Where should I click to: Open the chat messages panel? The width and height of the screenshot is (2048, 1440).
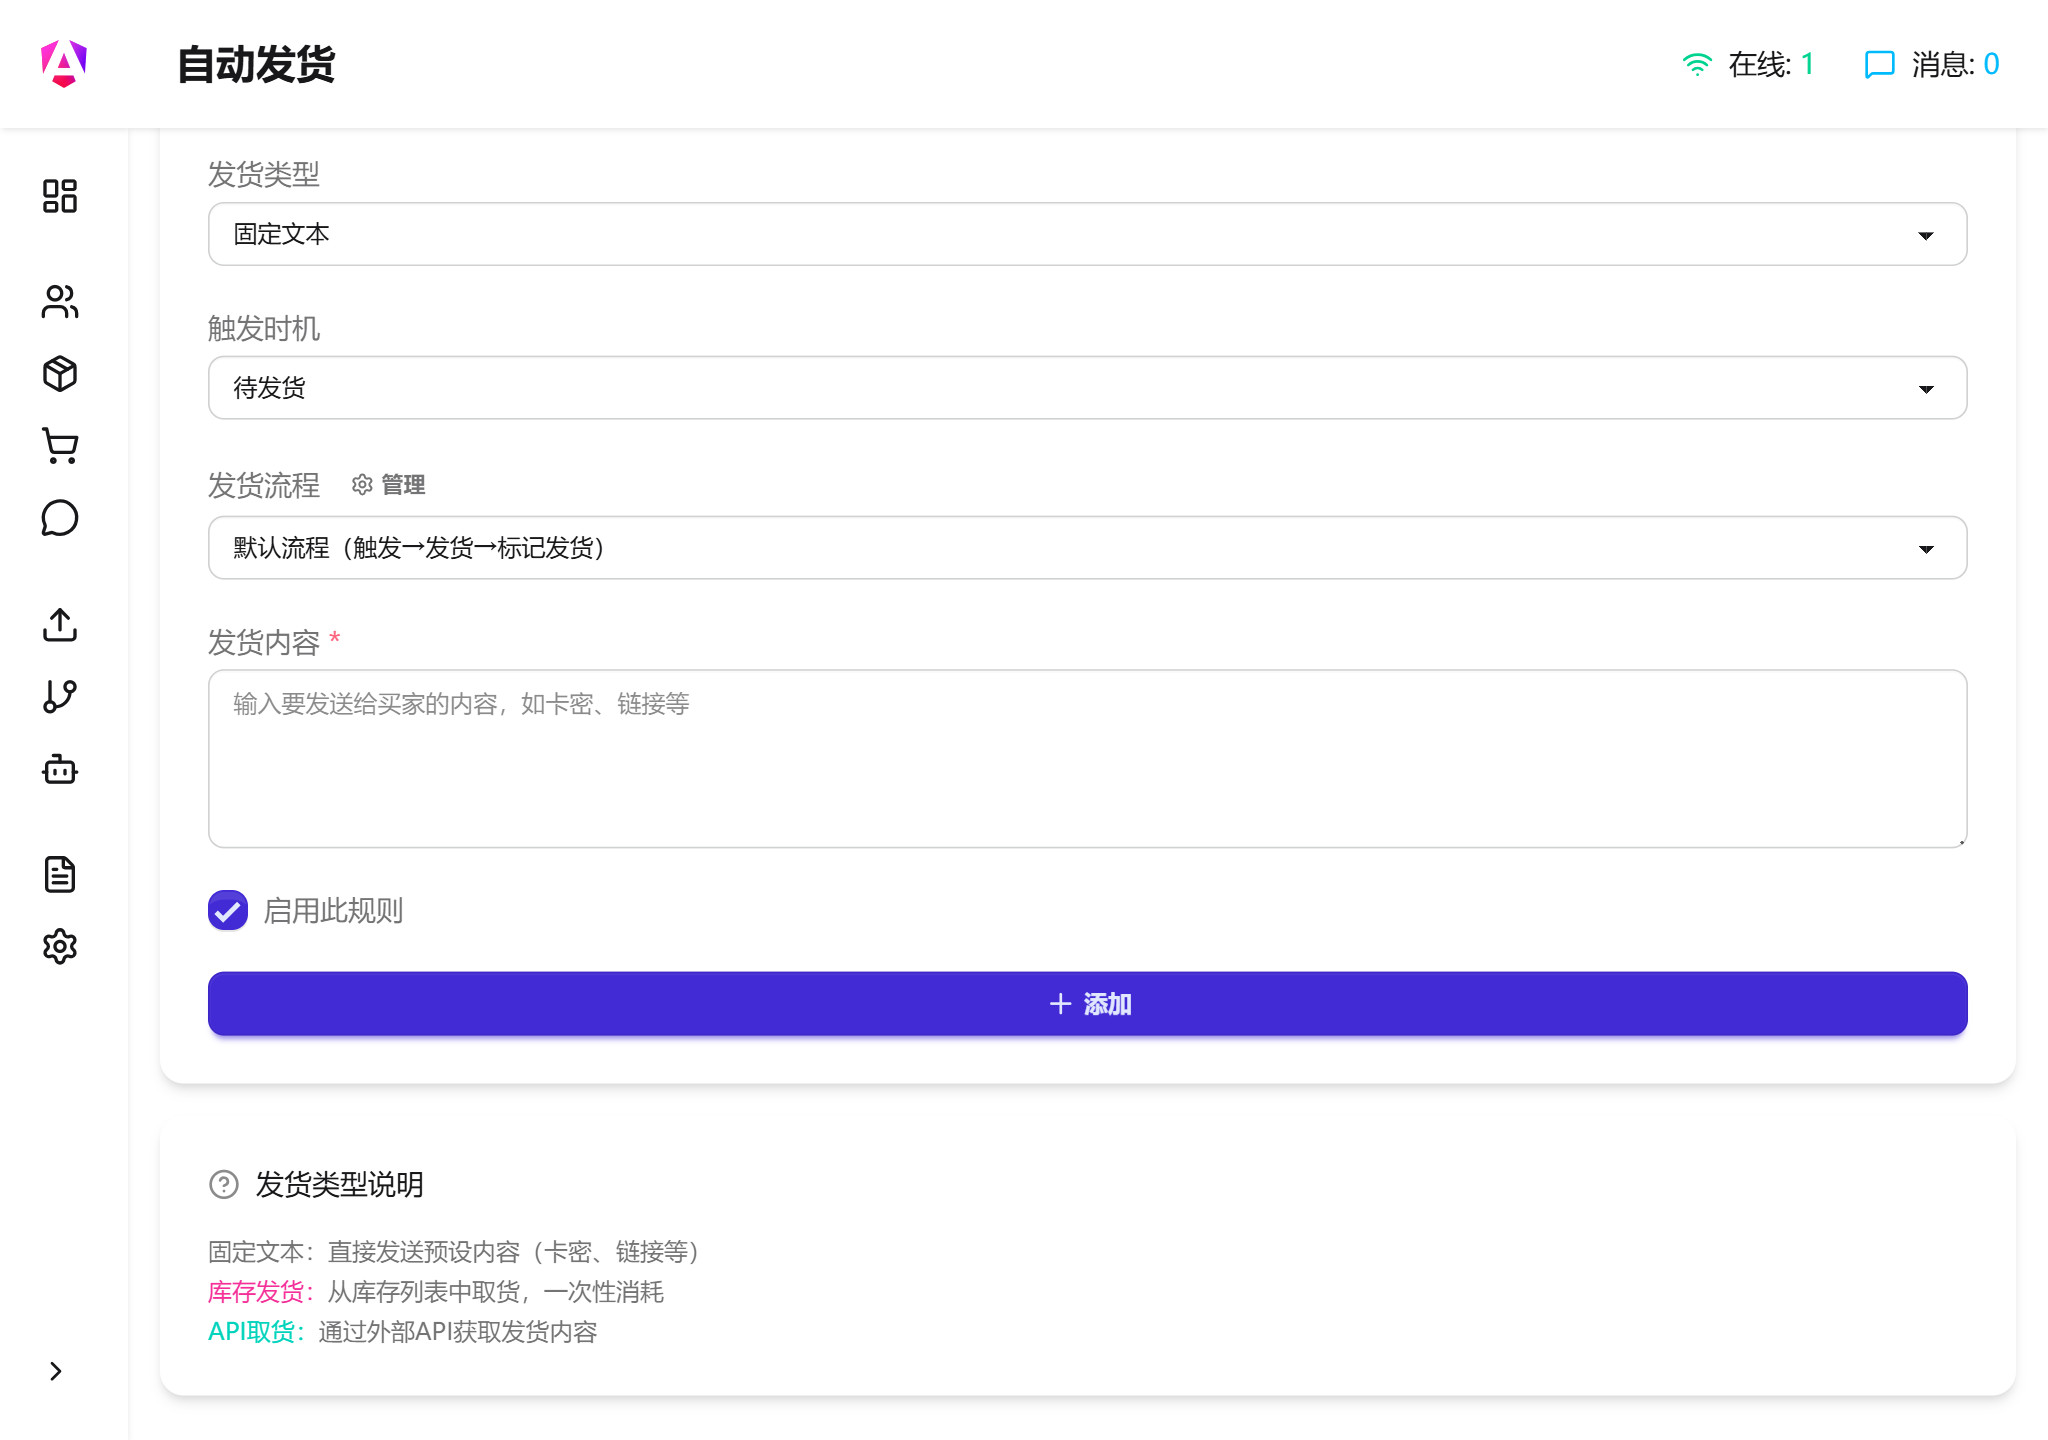point(60,518)
